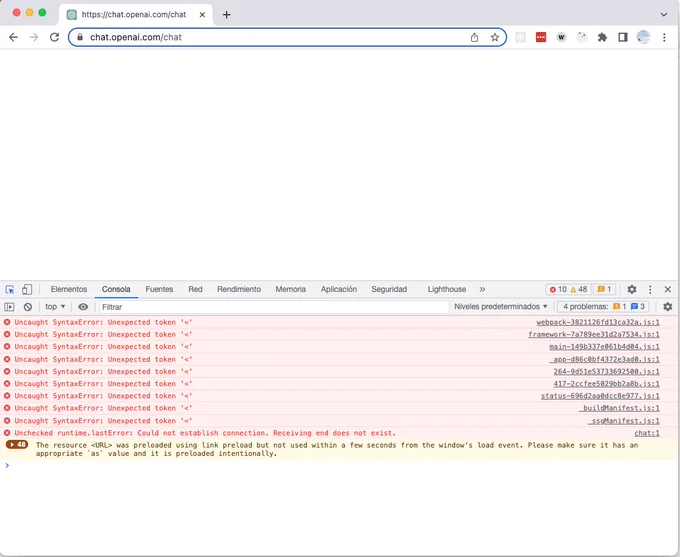Open the Aplicación tab
The height and width of the screenshot is (557, 680).
click(x=339, y=289)
